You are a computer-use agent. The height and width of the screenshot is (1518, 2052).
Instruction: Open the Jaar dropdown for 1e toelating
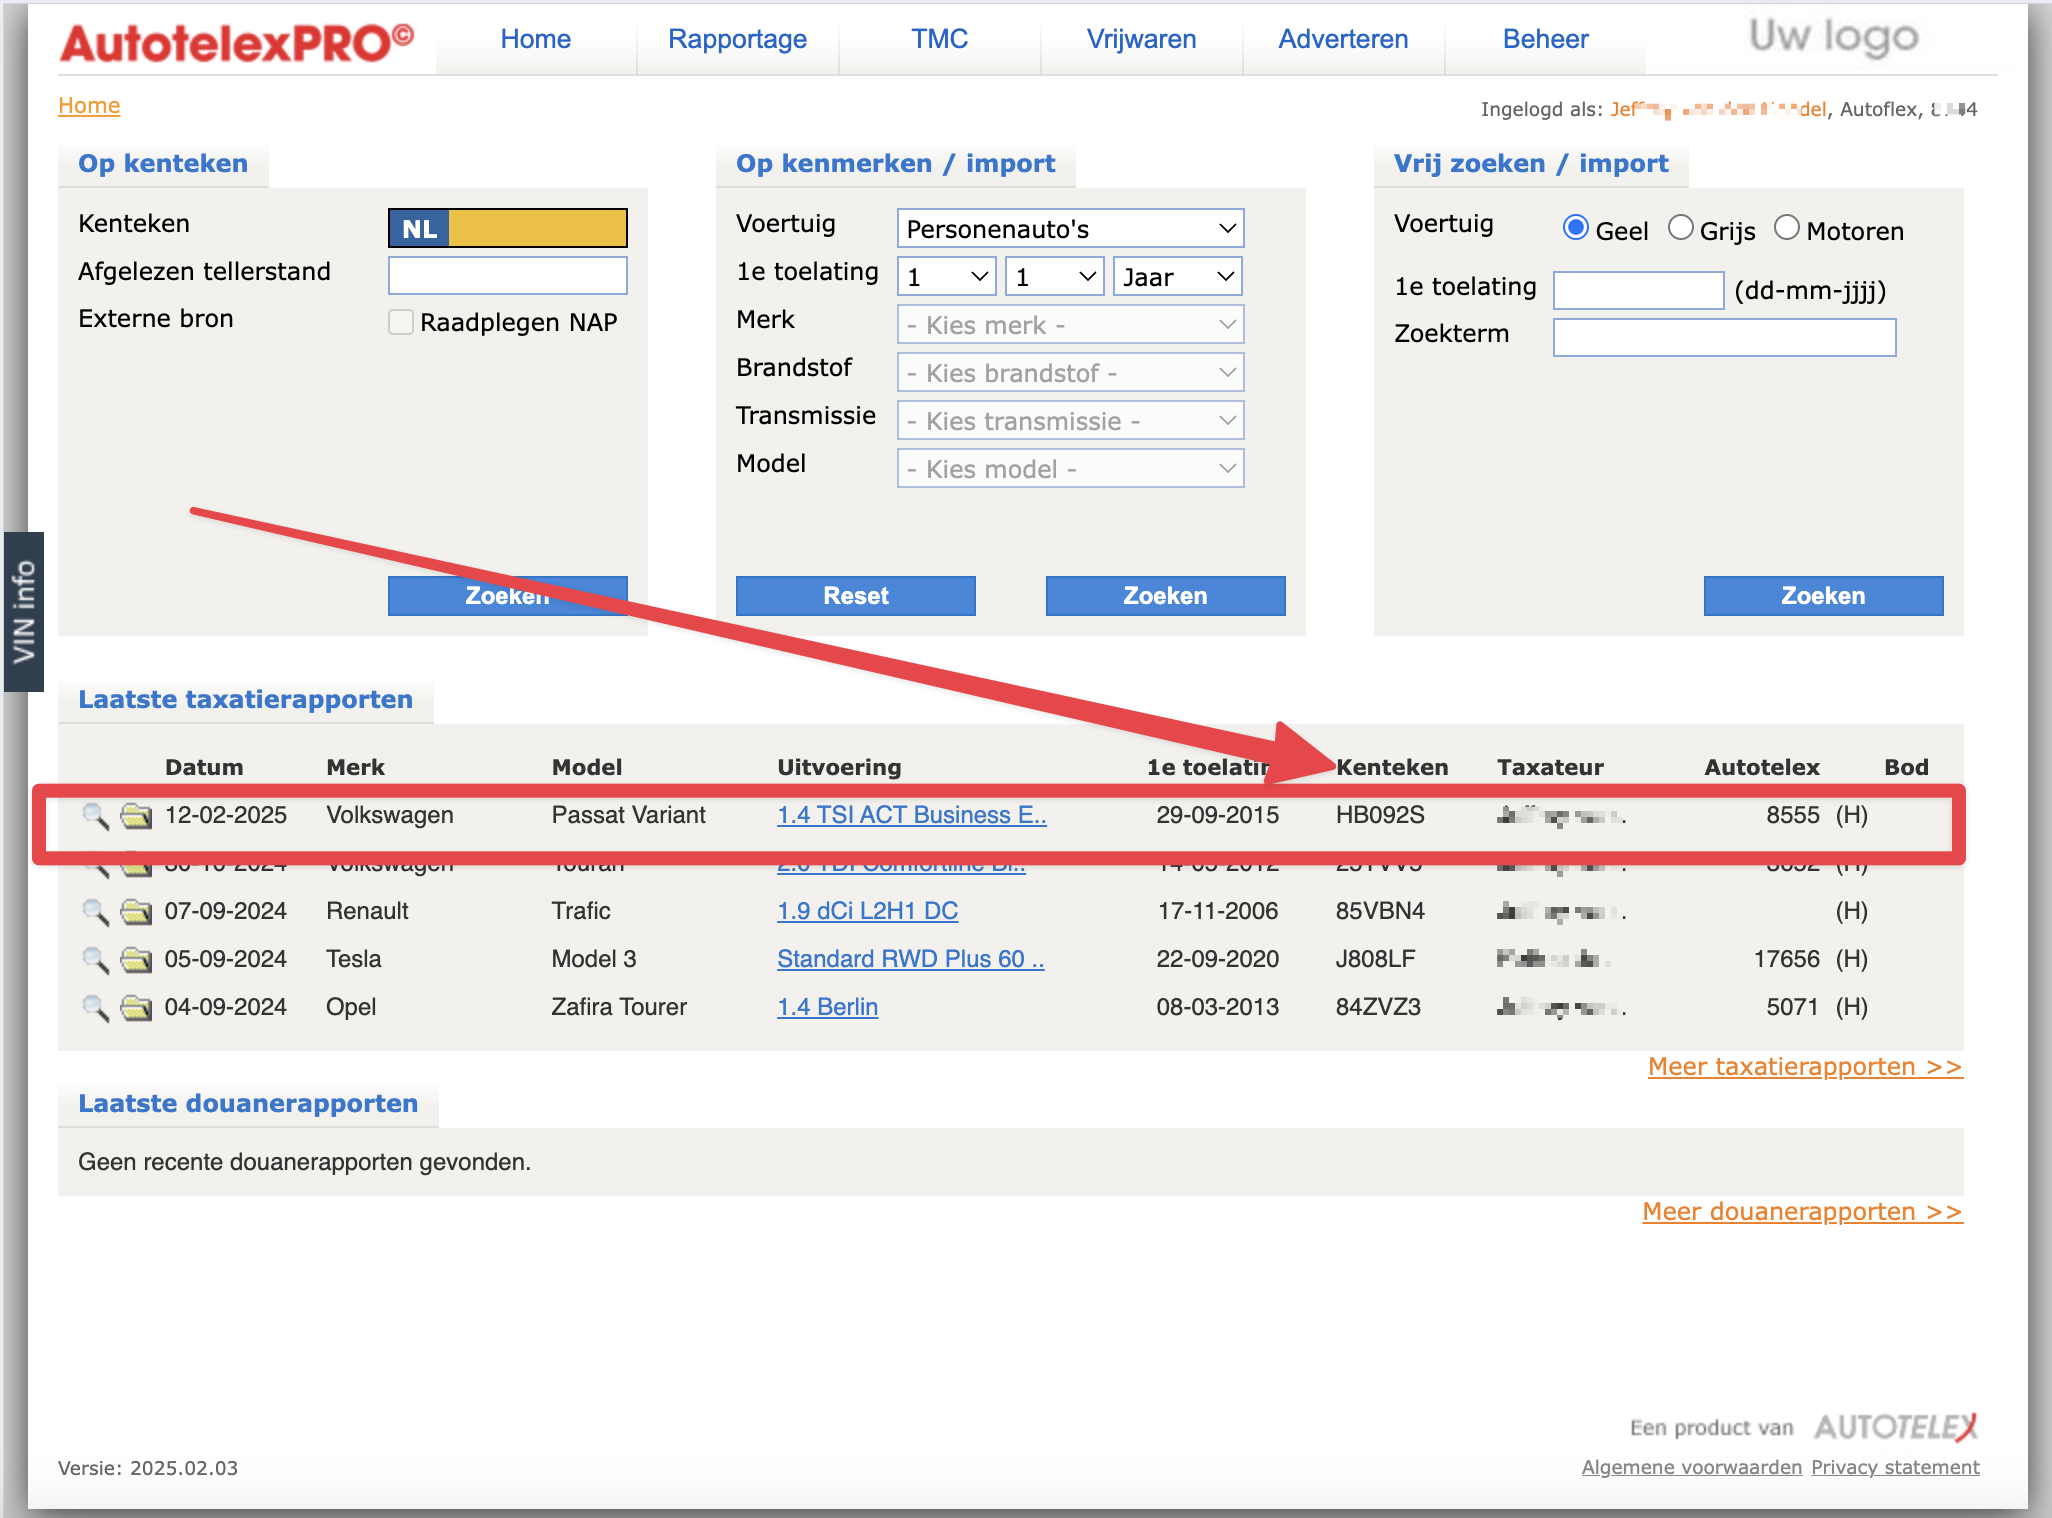pos(1177,277)
